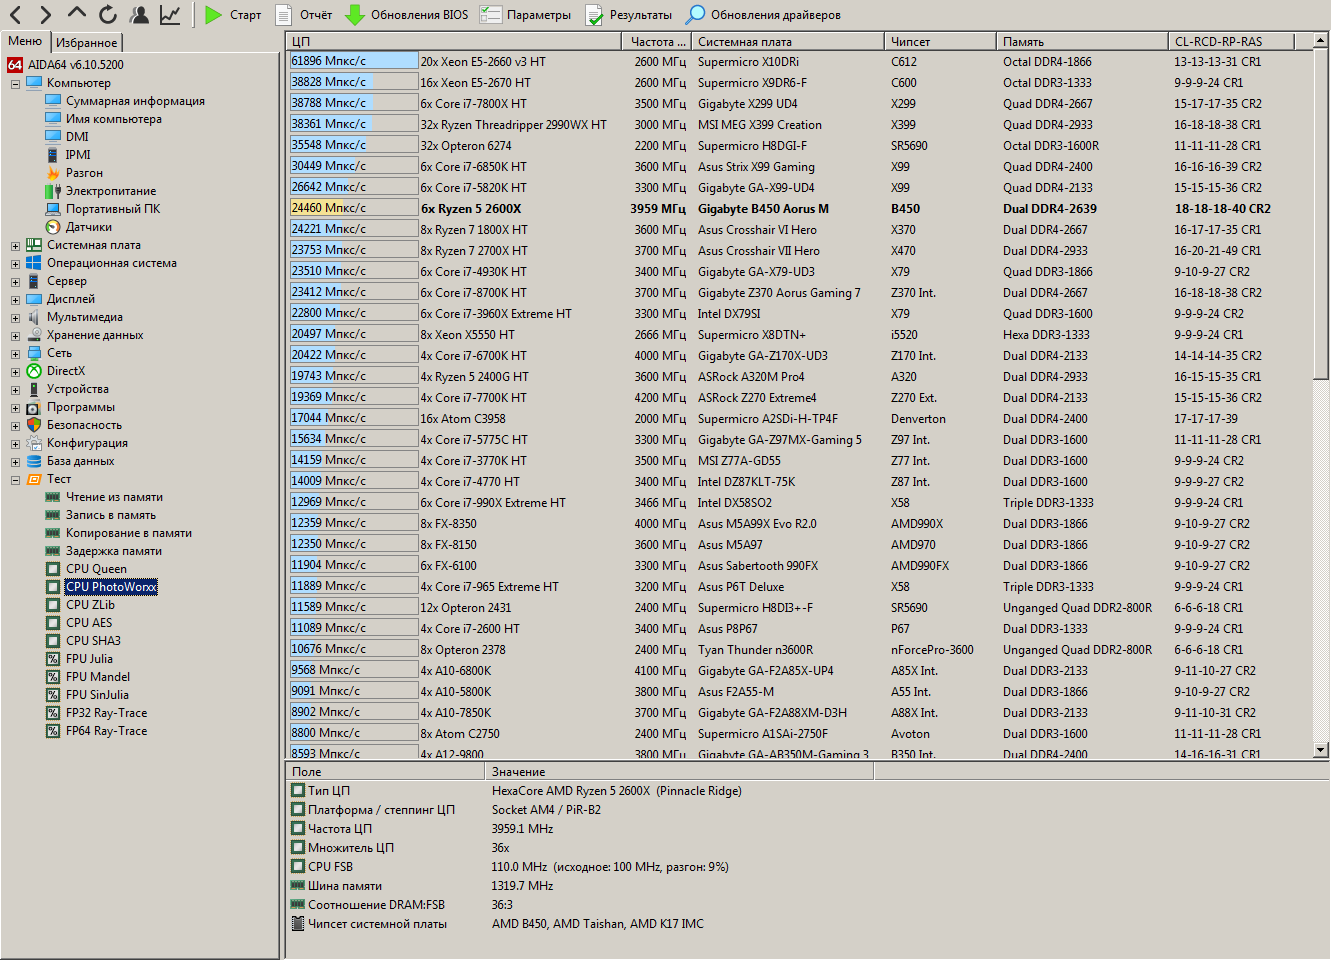The image size is (1331, 960).
Task: Select the CPU Queen benchmark
Action: [x=96, y=569]
